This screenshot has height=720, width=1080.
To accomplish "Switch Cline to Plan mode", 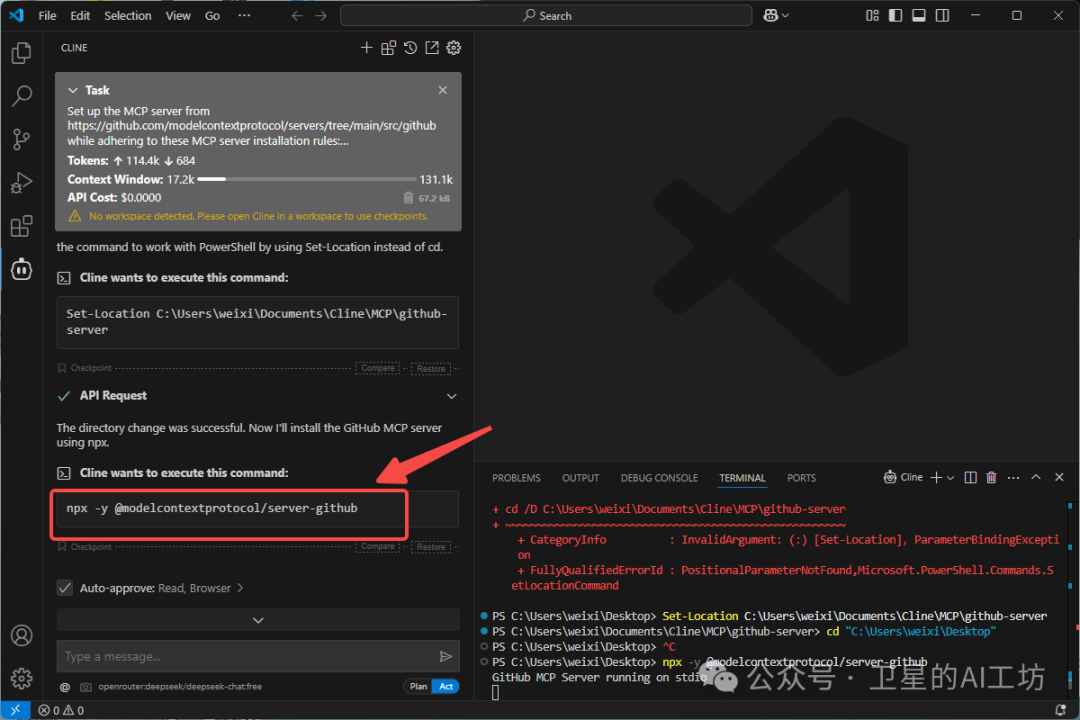I will pos(418,686).
